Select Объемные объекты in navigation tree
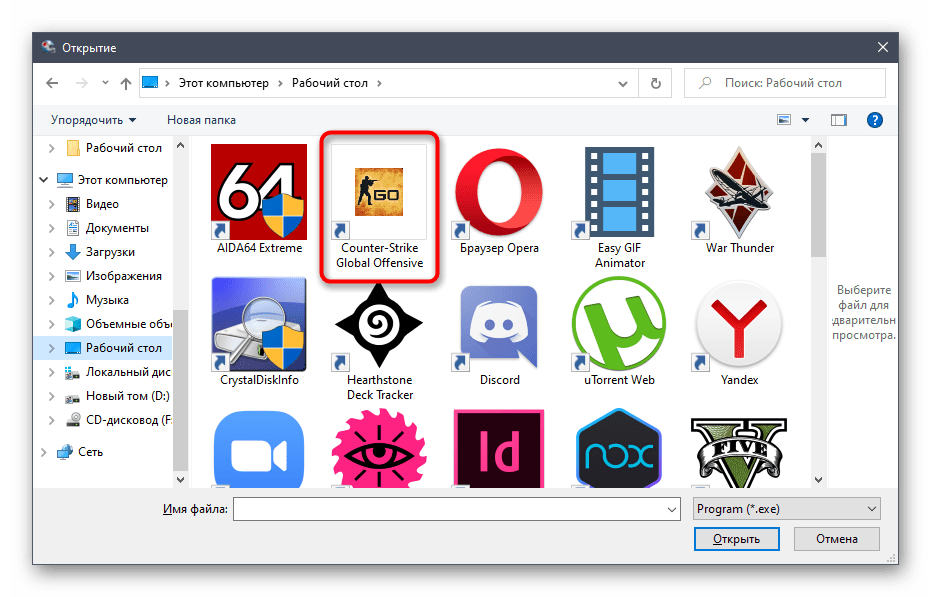Image resolution: width=931 pixels, height=597 pixels. pyautogui.click(x=128, y=324)
